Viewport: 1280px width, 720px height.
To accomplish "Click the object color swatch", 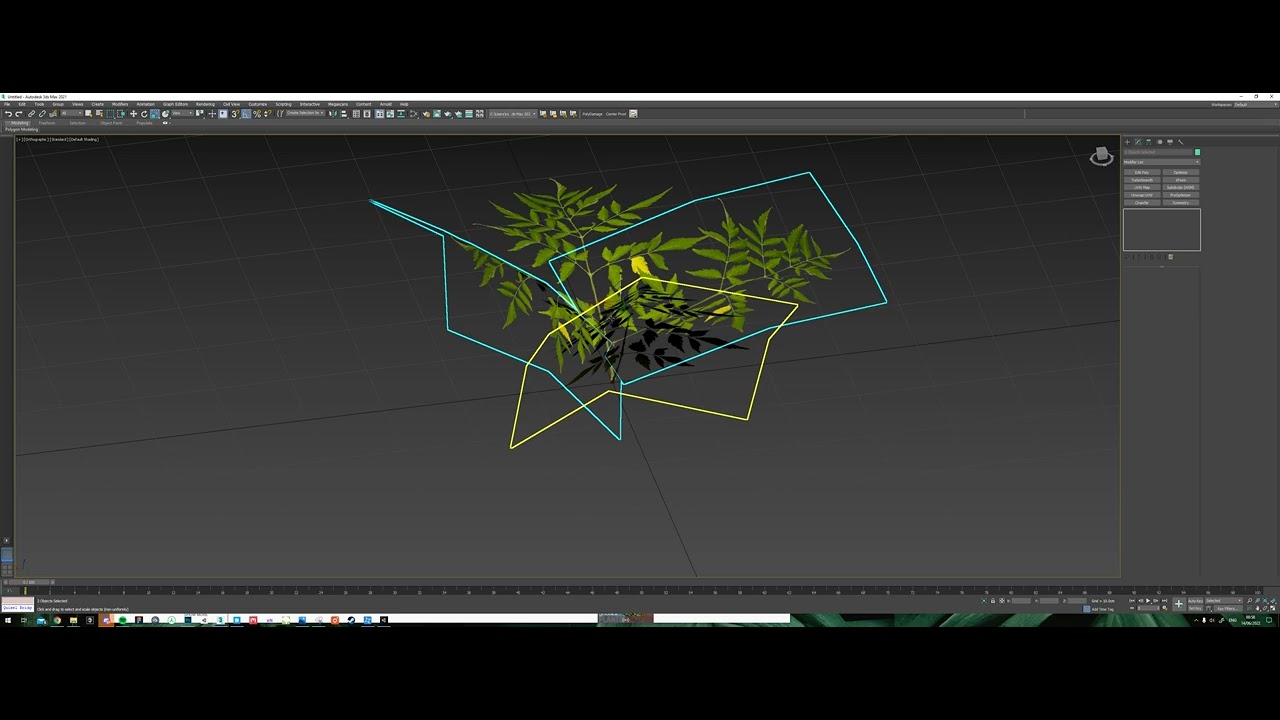I will 1197,152.
